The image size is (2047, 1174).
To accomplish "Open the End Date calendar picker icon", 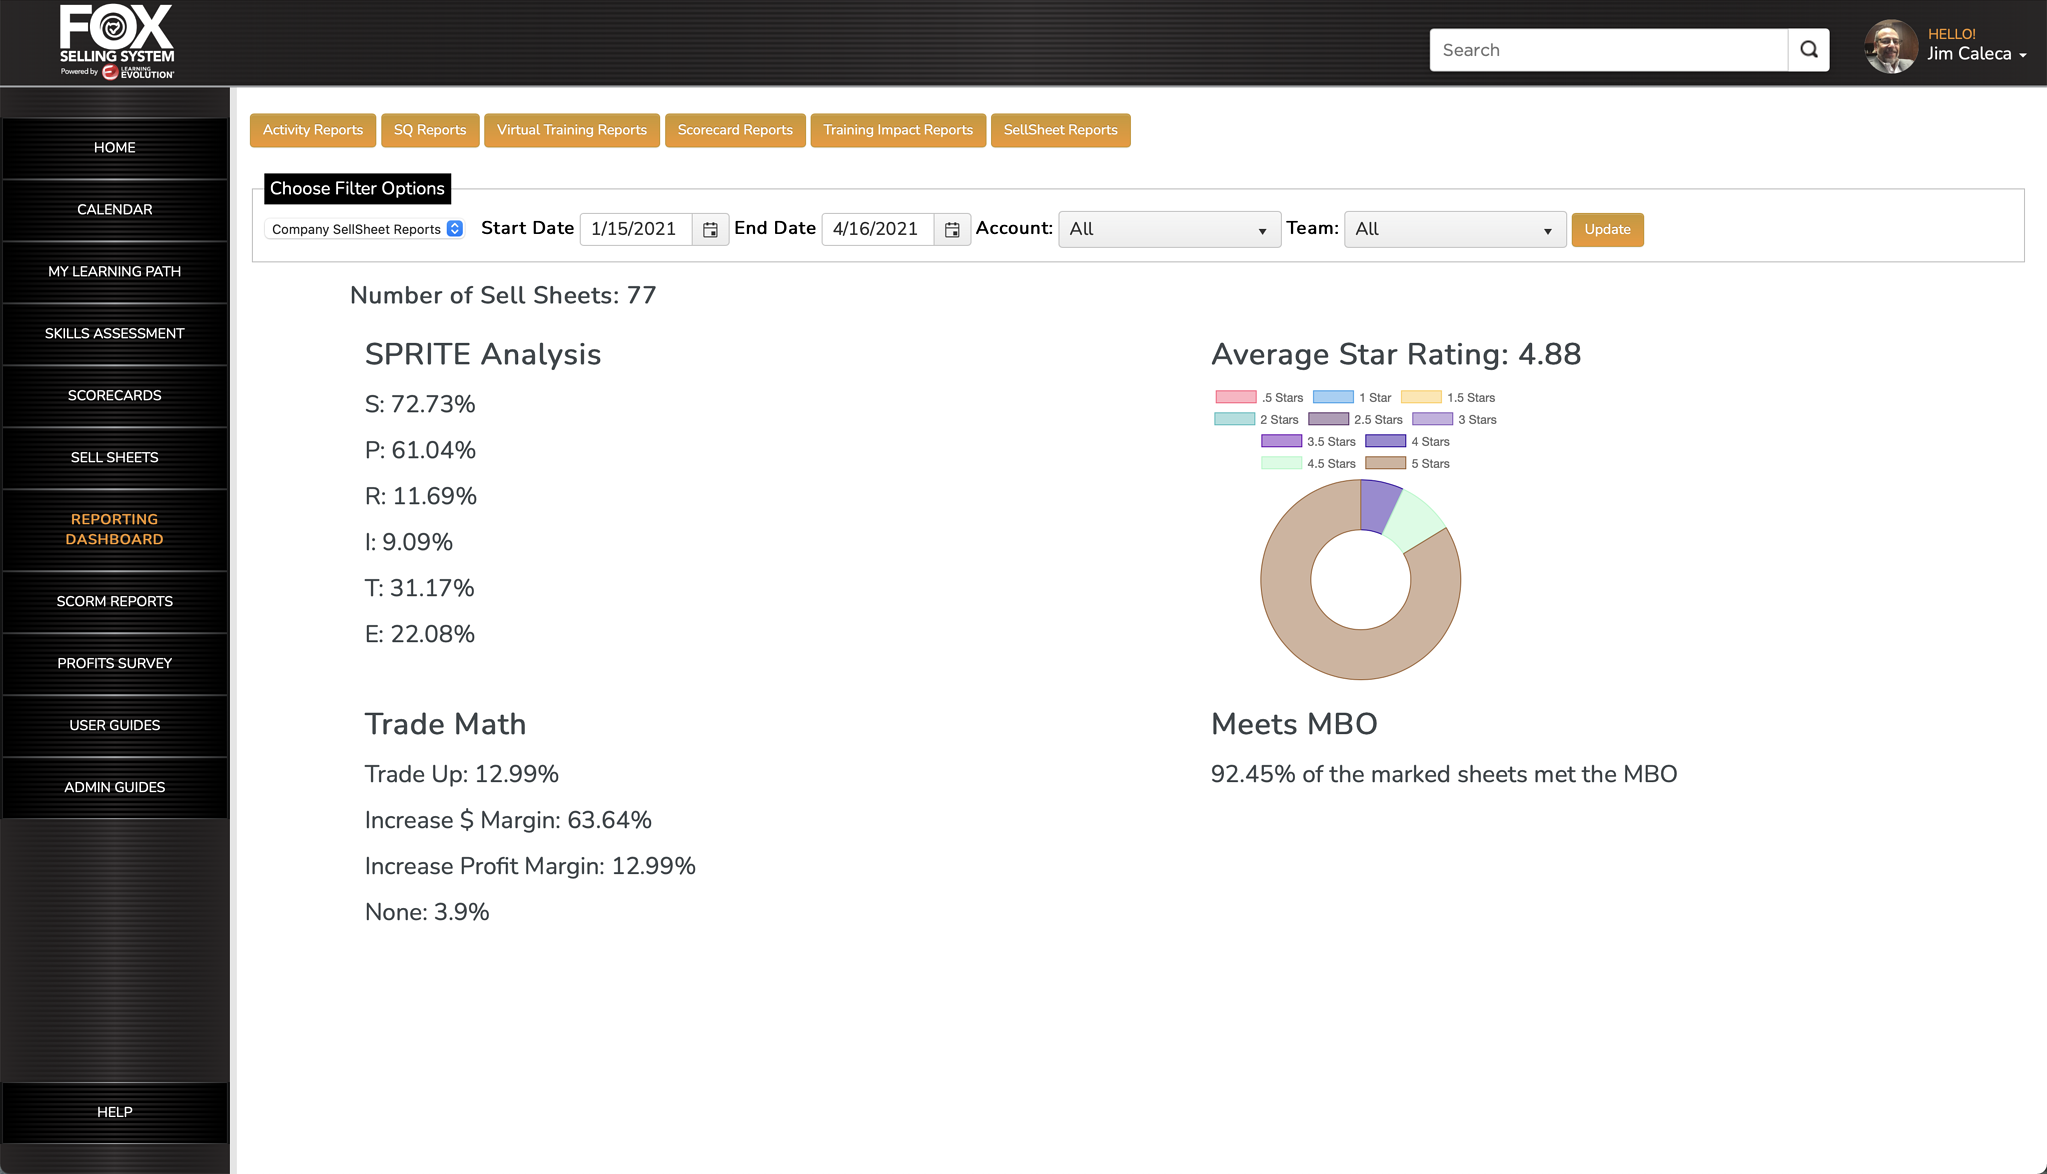I will pyautogui.click(x=952, y=229).
